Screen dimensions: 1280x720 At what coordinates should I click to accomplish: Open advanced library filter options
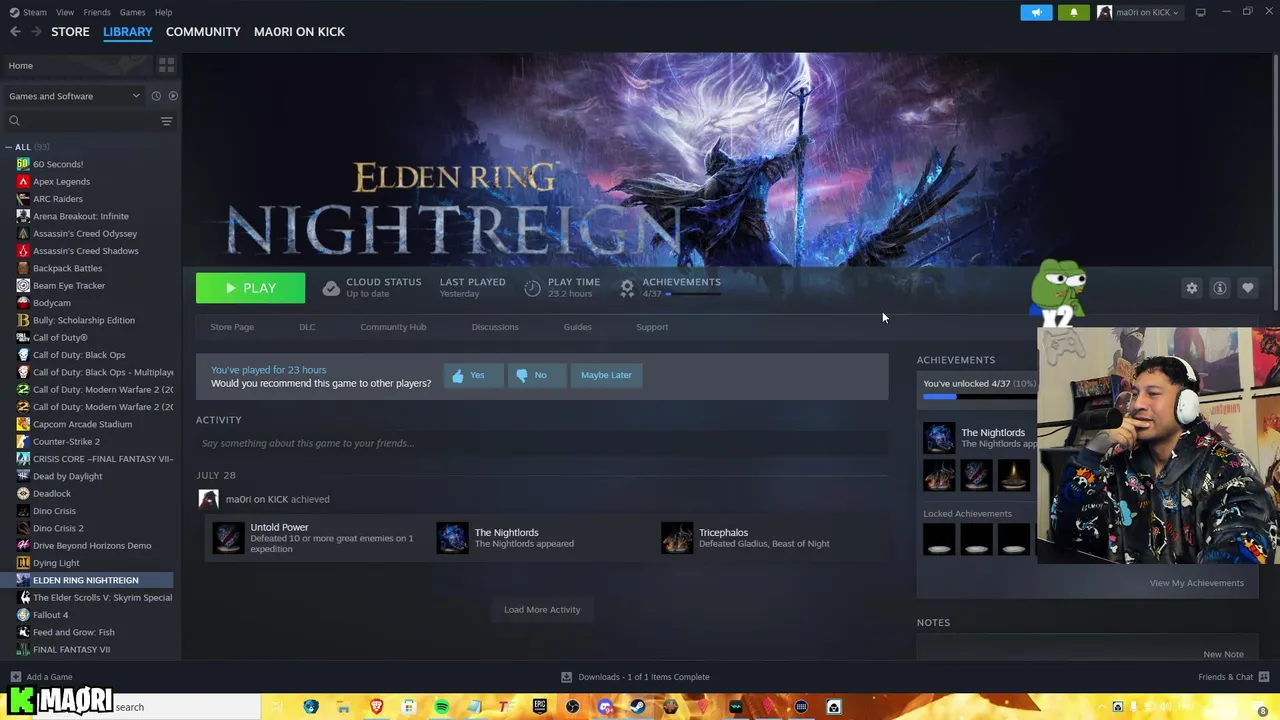[x=167, y=121]
